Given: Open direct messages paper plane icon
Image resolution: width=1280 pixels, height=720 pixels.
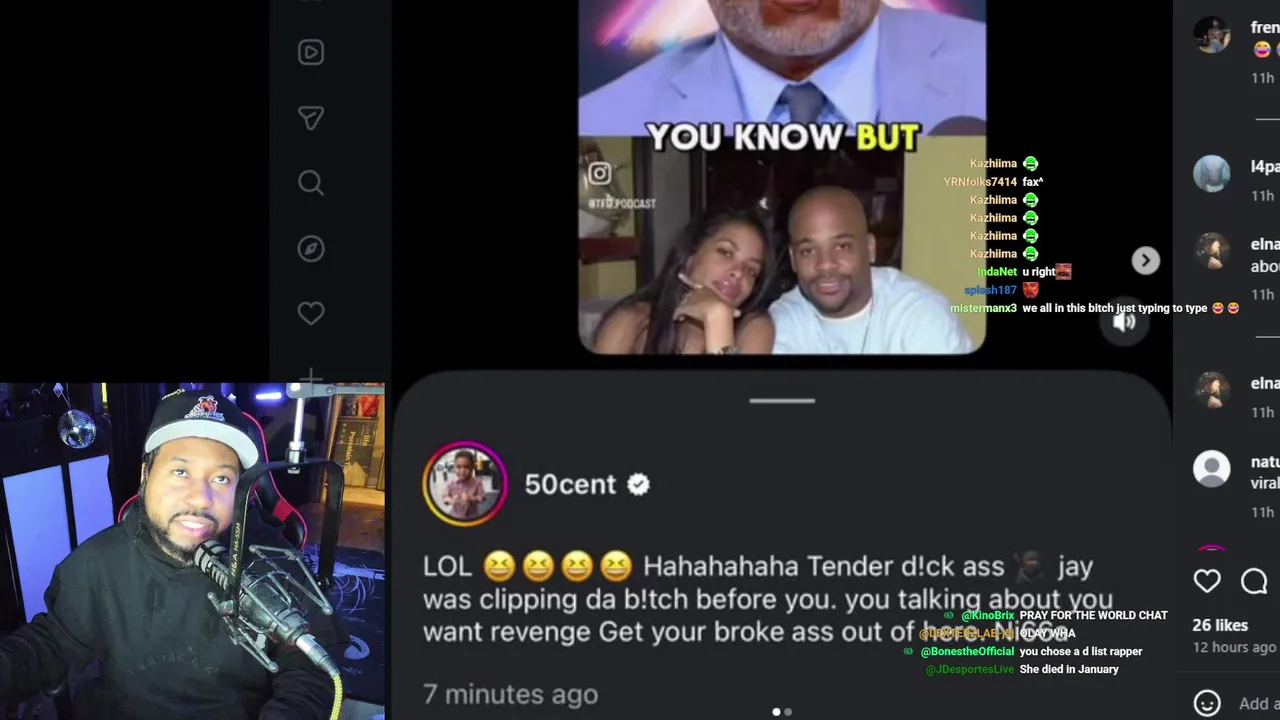Looking at the screenshot, I should tap(311, 118).
